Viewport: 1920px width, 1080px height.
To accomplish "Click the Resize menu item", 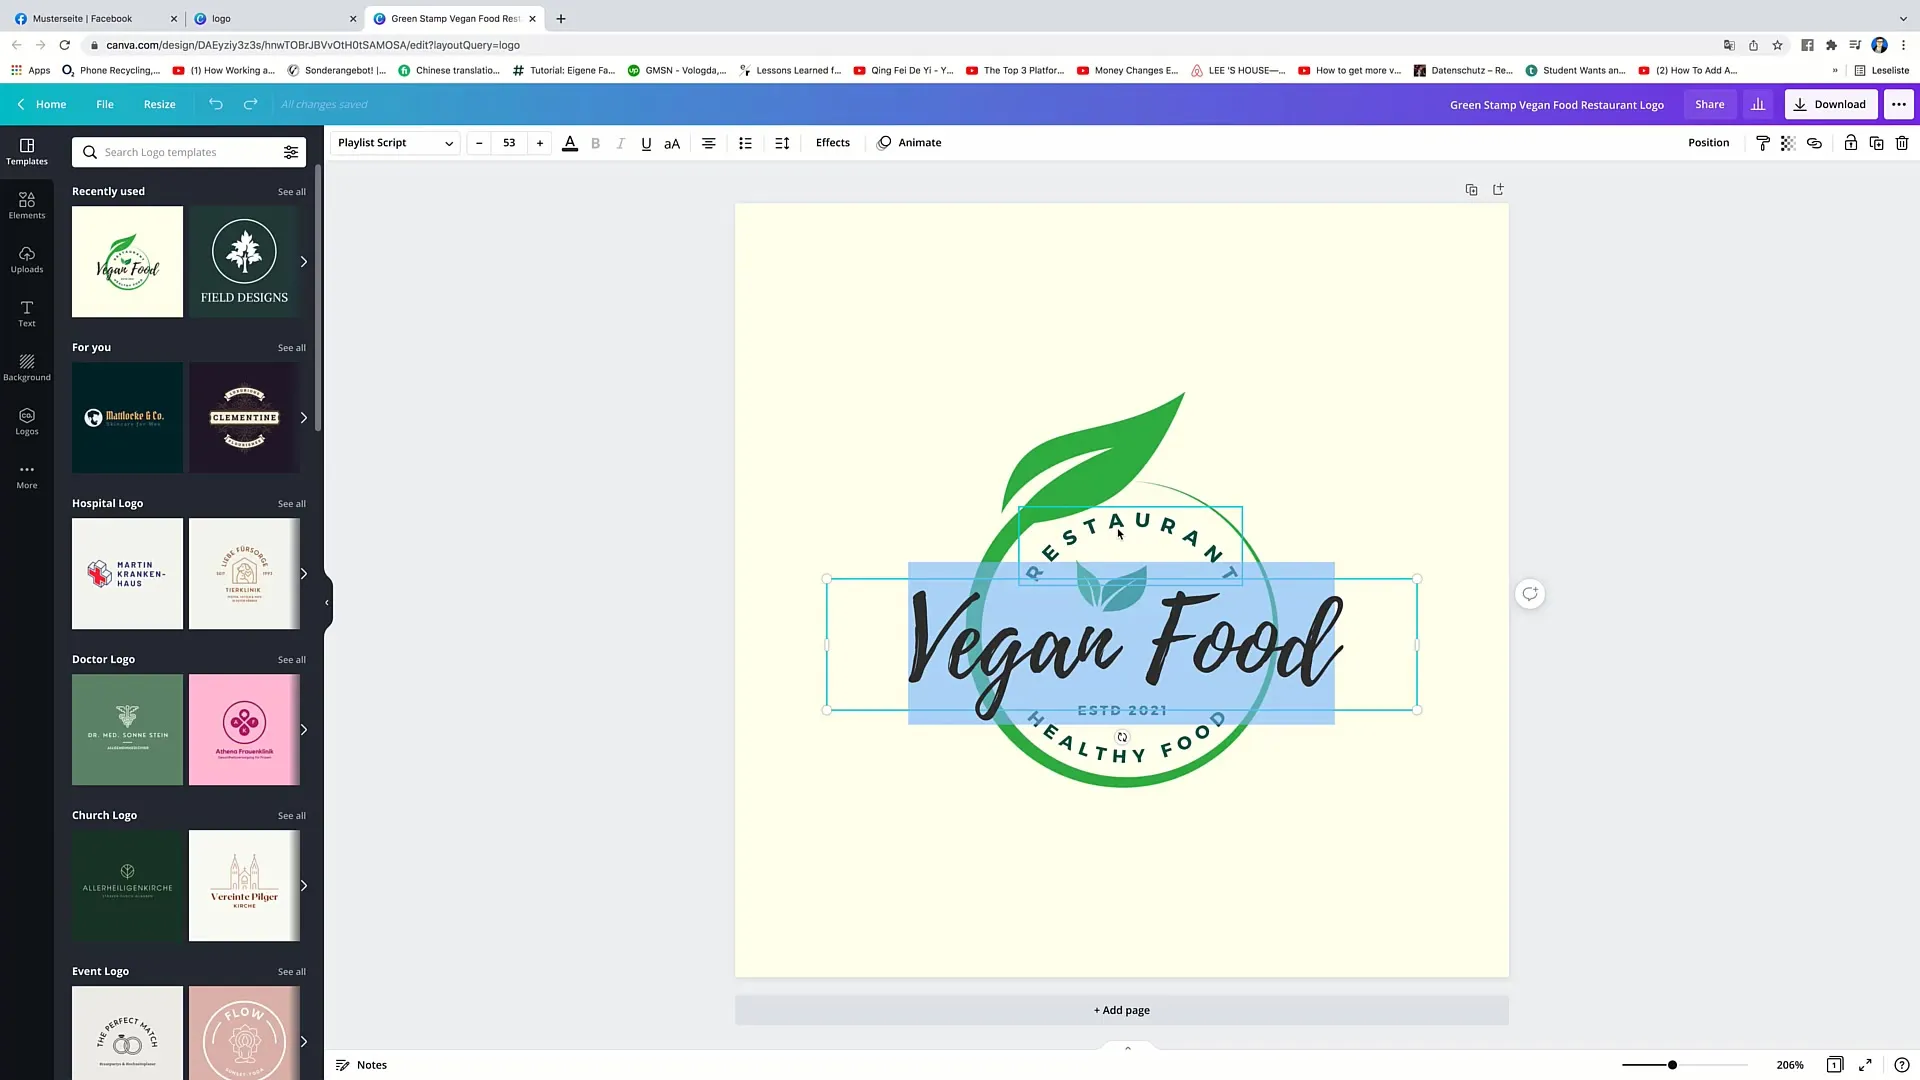I will 160,104.
